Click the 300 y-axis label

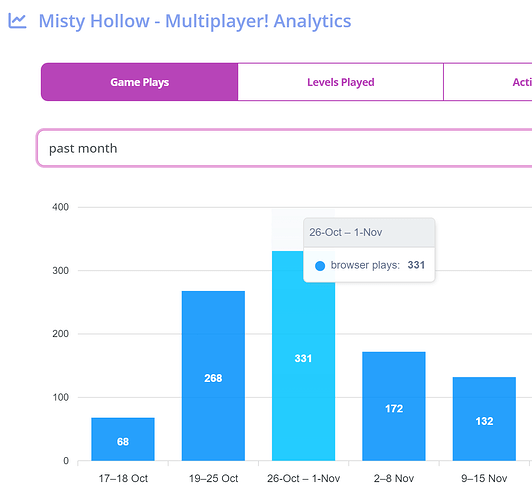pyautogui.click(x=60, y=270)
